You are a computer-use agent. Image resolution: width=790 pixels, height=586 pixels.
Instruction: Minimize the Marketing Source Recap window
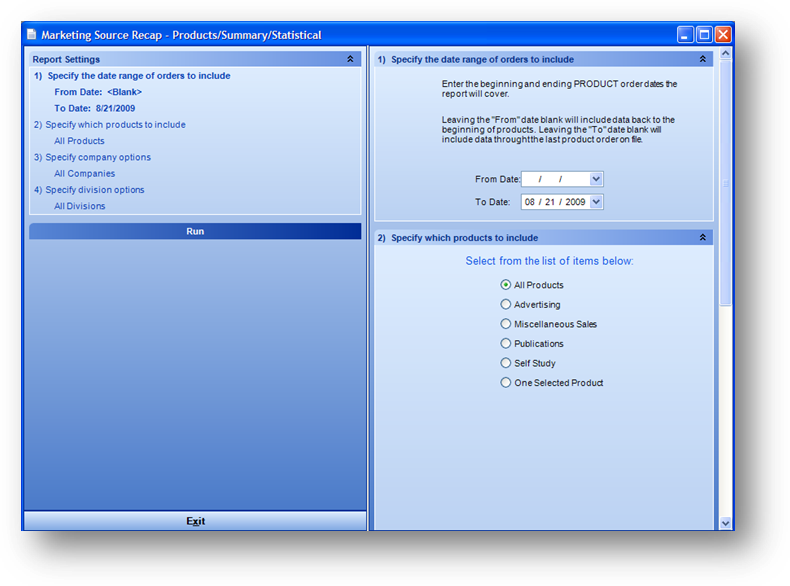(685, 34)
